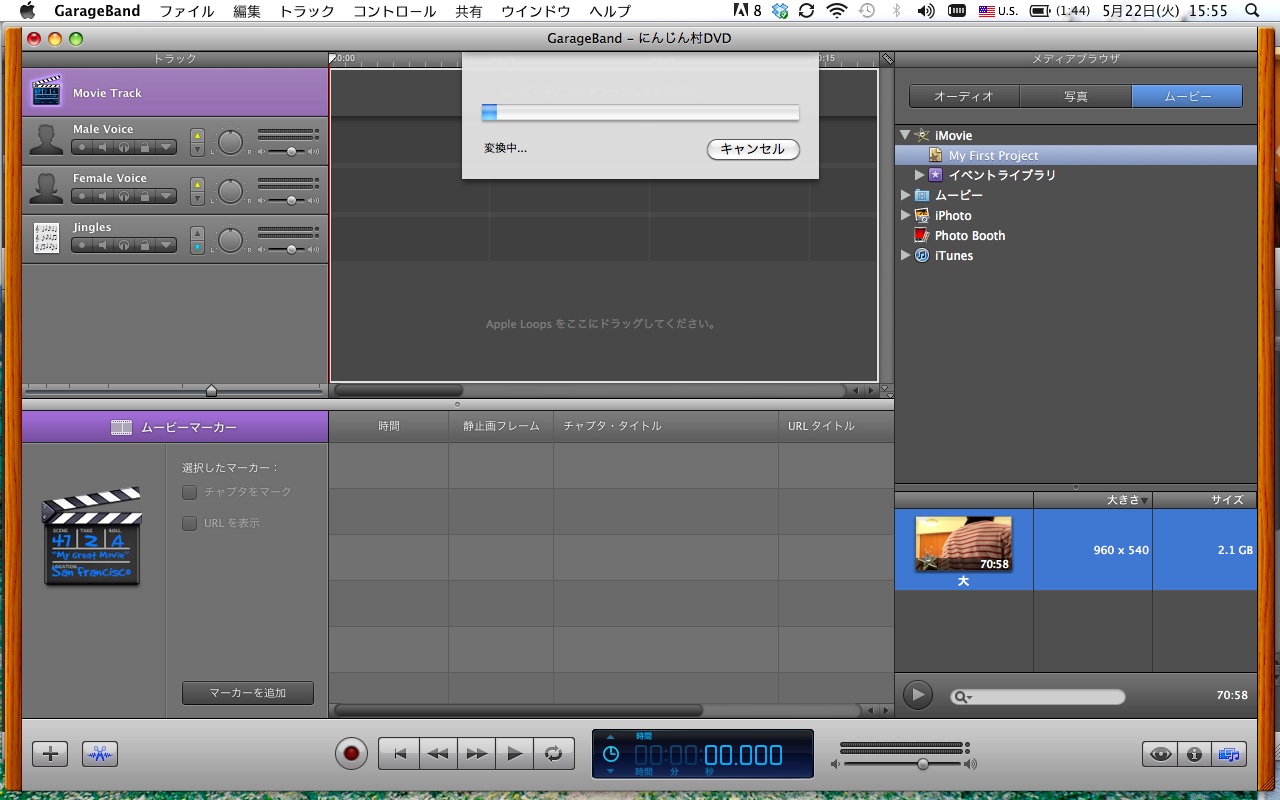Switch media browser to 写真 tab
The height and width of the screenshot is (800, 1280).
[x=1076, y=96]
